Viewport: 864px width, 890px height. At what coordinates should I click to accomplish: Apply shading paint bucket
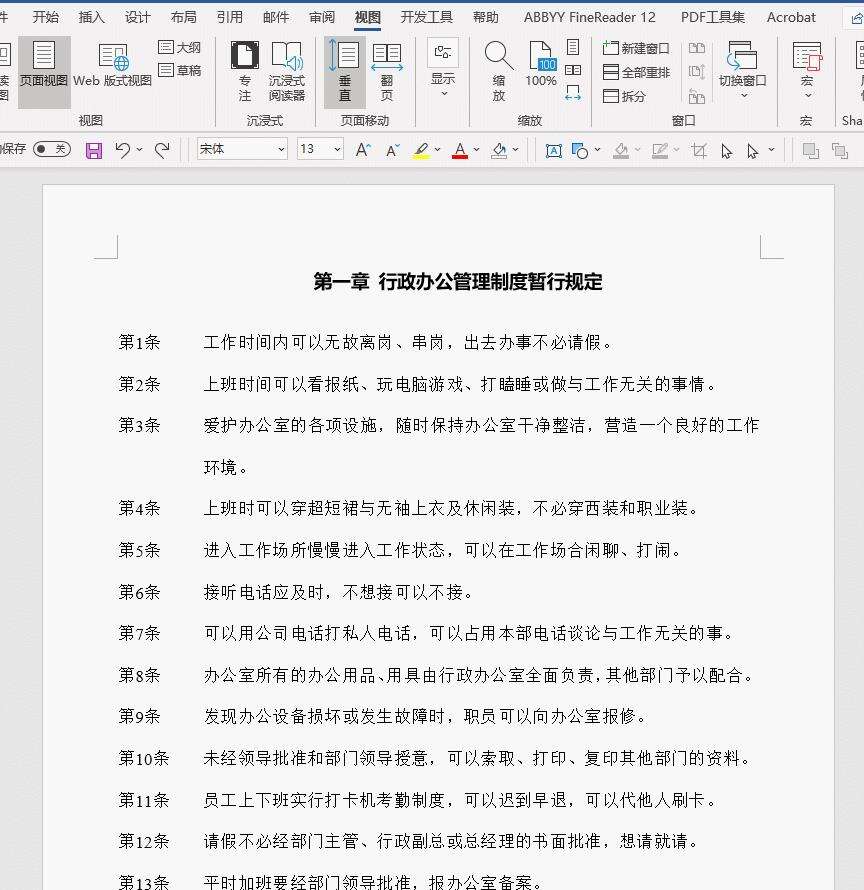point(499,150)
